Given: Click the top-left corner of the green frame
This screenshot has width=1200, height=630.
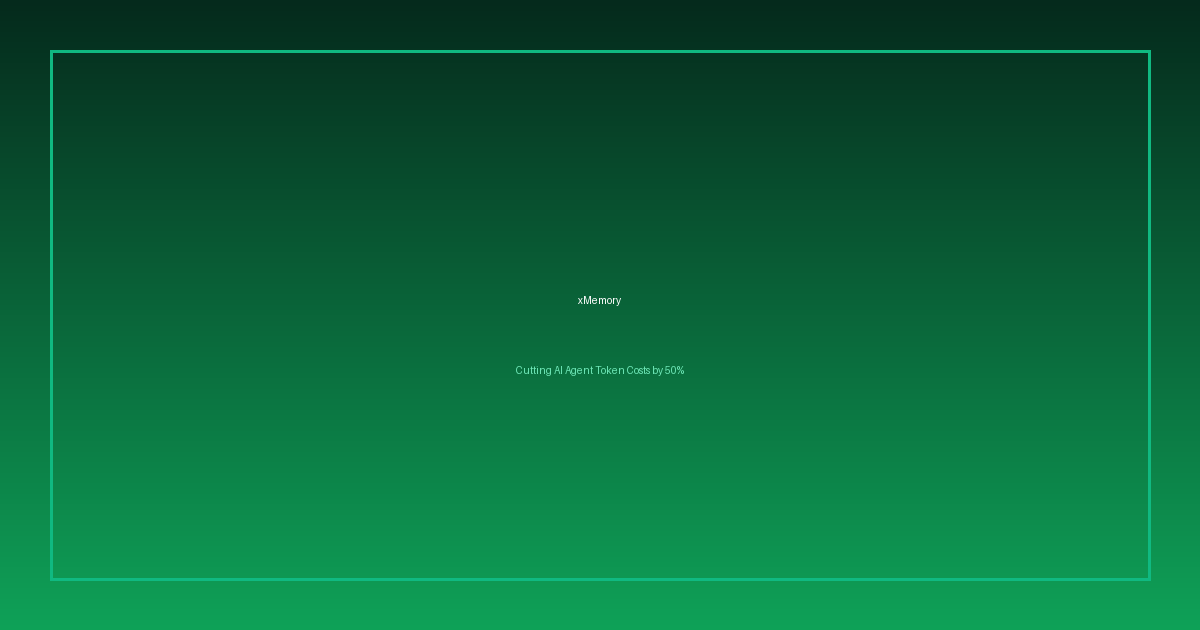Looking at the screenshot, I should tap(52, 52).
